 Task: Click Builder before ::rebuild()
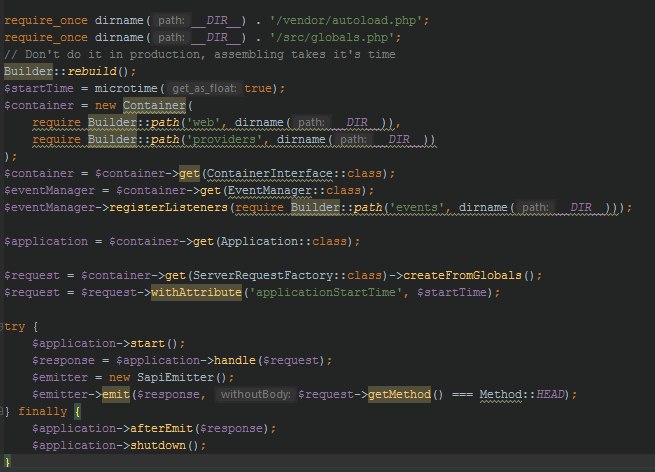[x=28, y=71]
